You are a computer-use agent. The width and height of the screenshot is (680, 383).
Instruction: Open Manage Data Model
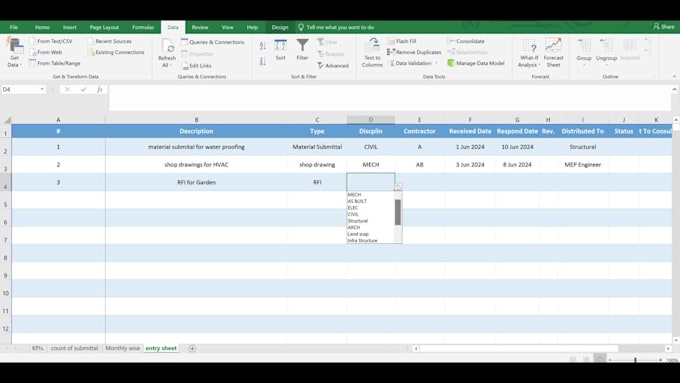[476, 63]
